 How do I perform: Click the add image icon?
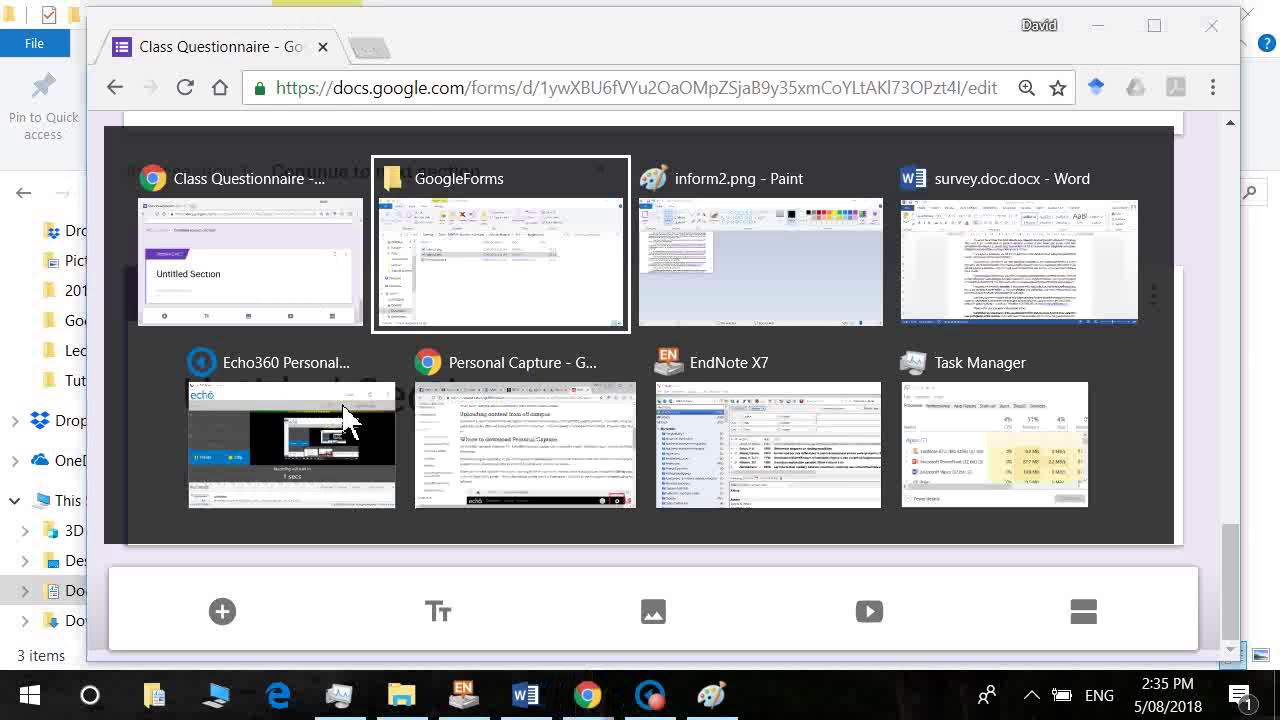click(653, 611)
